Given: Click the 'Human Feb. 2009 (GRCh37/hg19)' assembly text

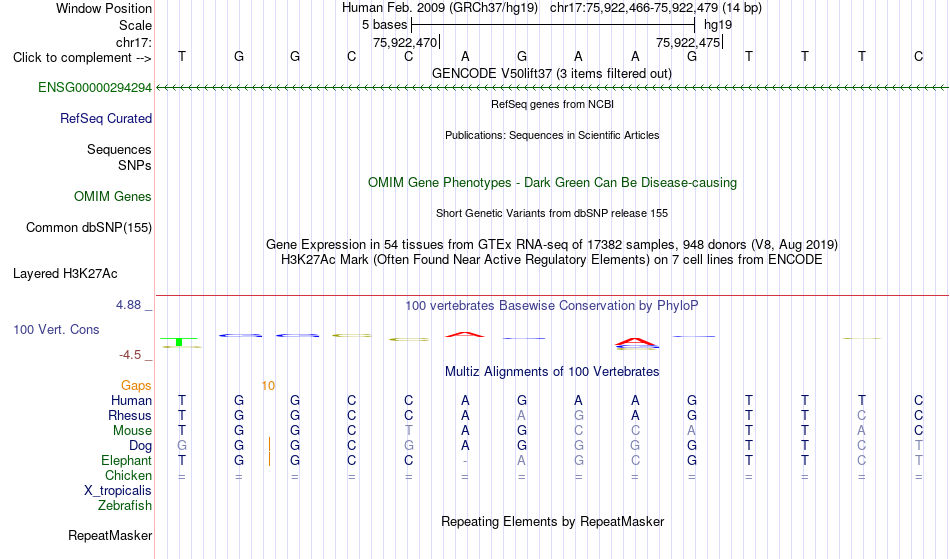Looking at the screenshot, I should click(440, 8).
